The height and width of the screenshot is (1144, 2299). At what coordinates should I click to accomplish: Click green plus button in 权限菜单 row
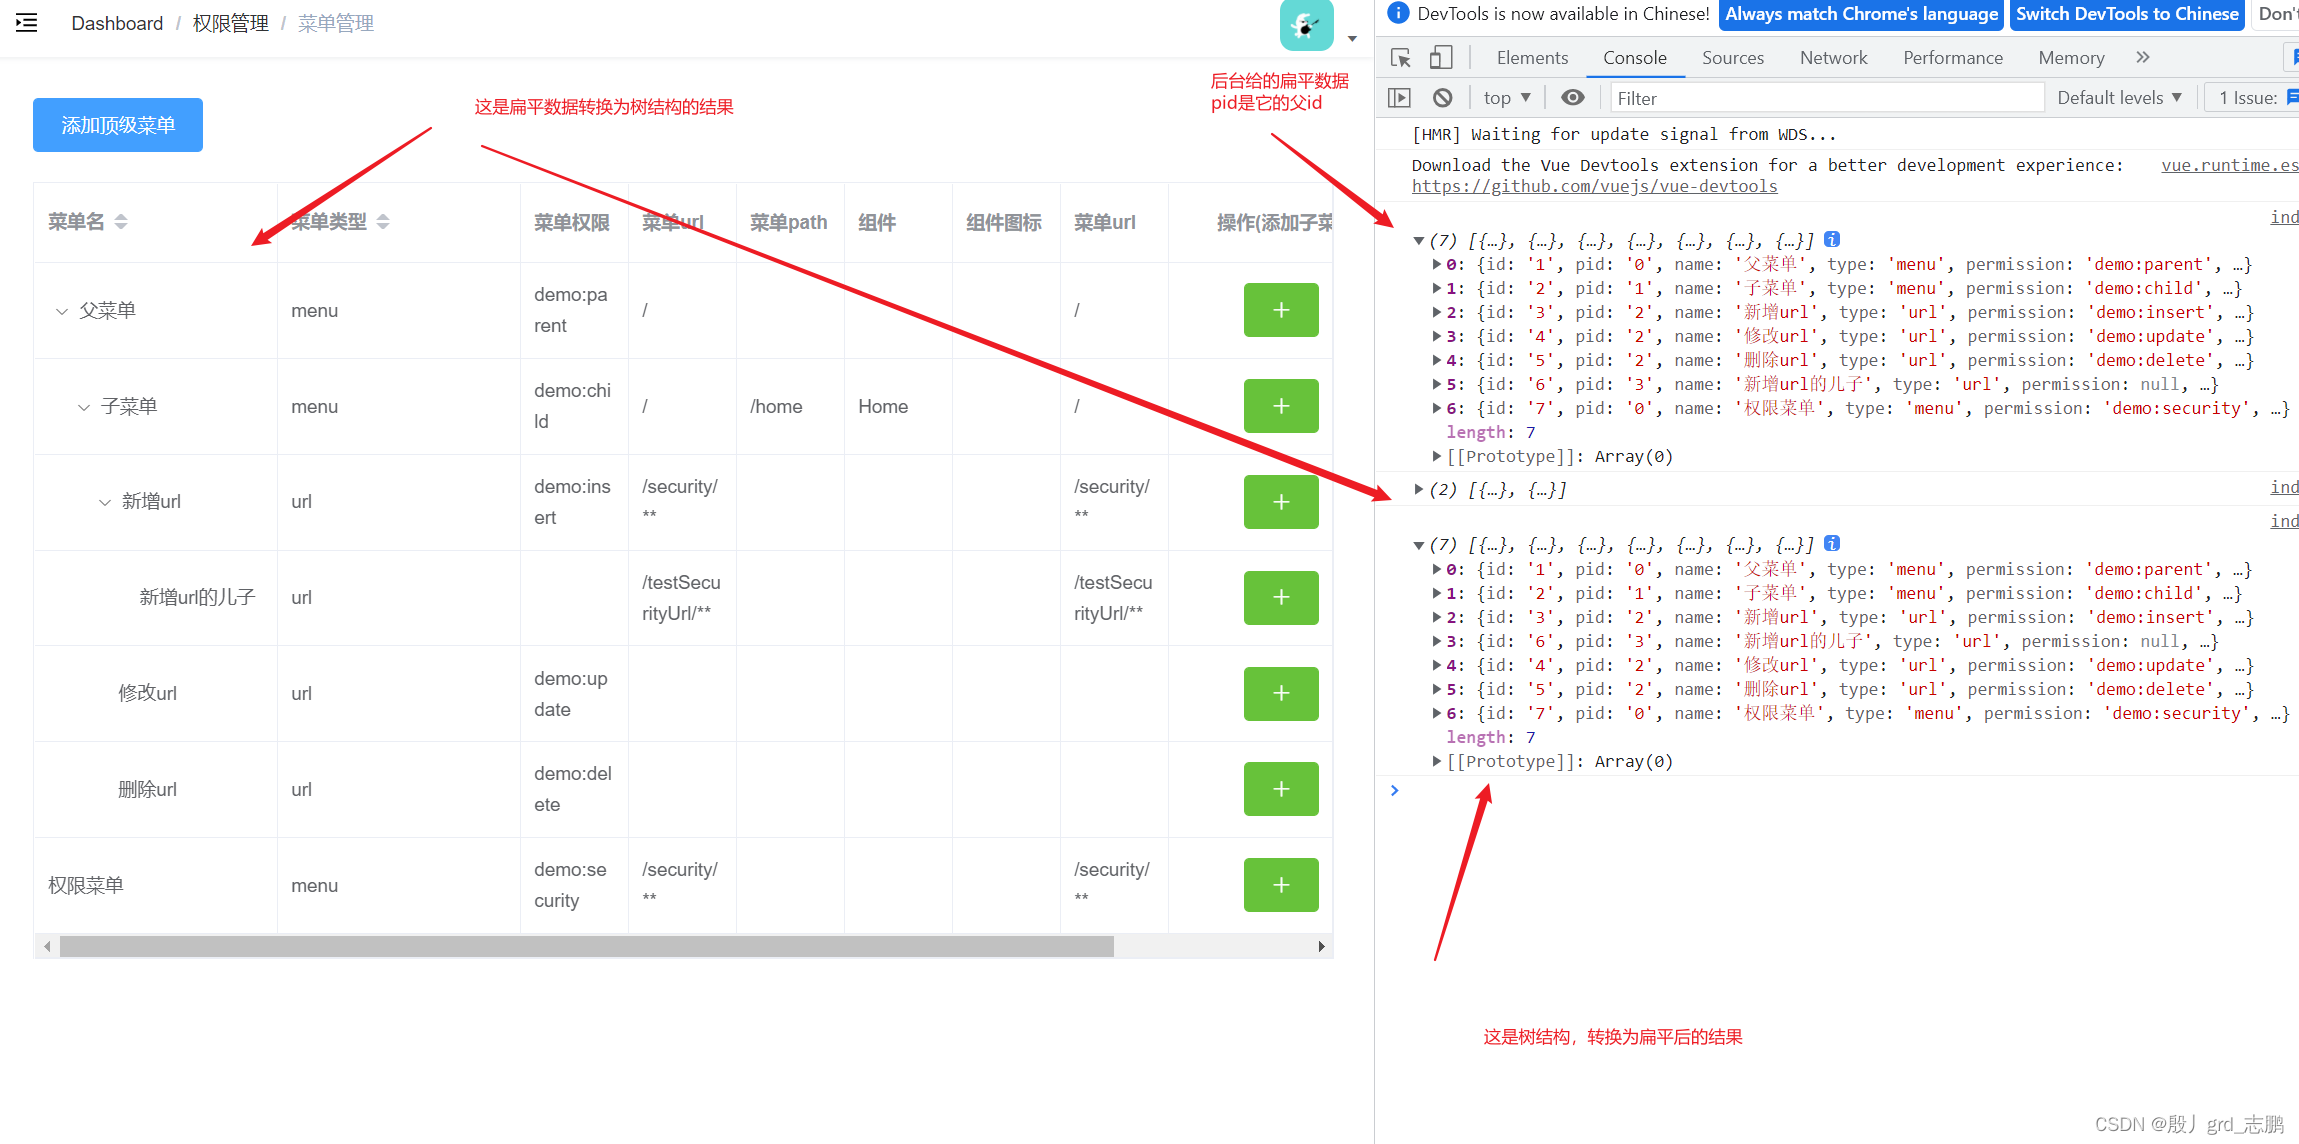click(x=1280, y=885)
